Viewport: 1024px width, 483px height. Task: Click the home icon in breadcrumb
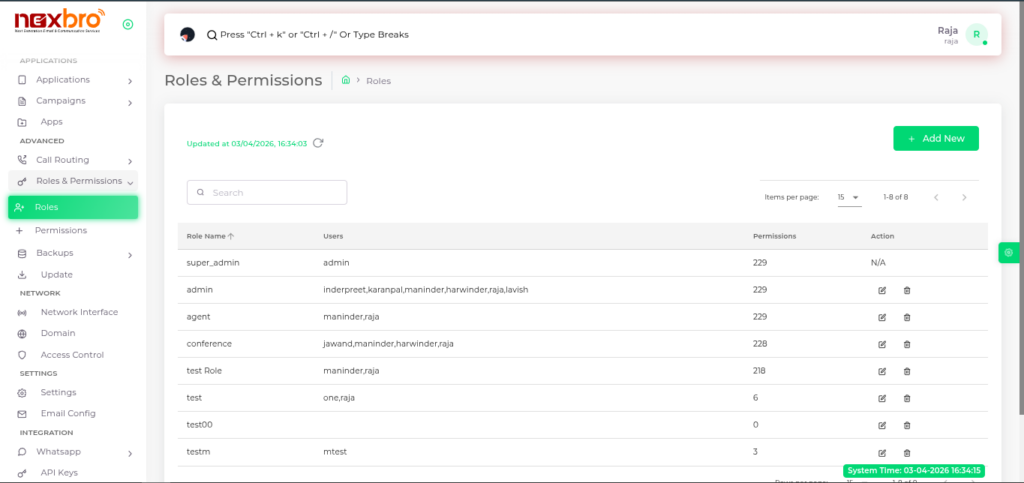pyautogui.click(x=345, y=80)
